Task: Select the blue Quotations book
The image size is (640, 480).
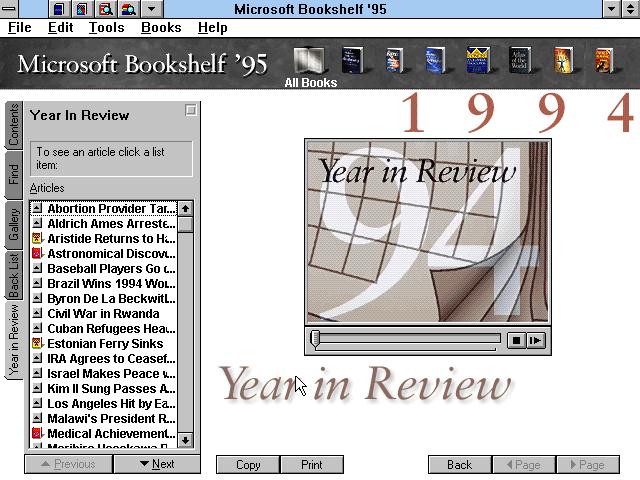Action: 435,60
